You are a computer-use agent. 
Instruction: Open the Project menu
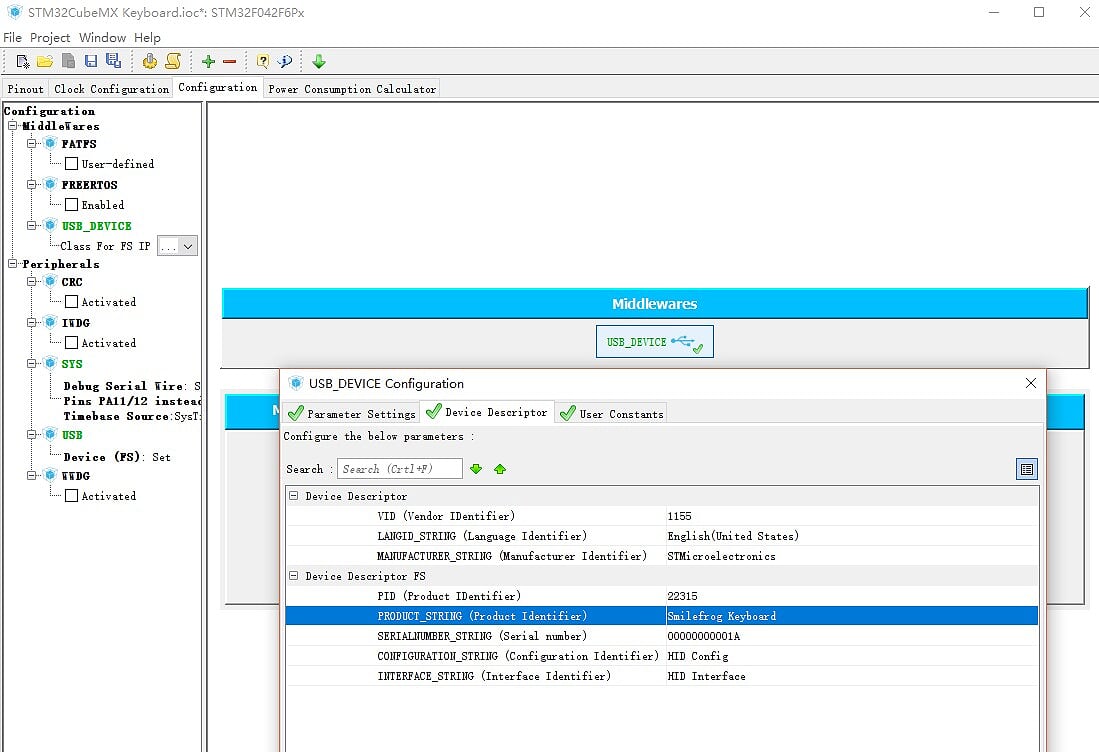pyautogui.click(x=50, y=38)
